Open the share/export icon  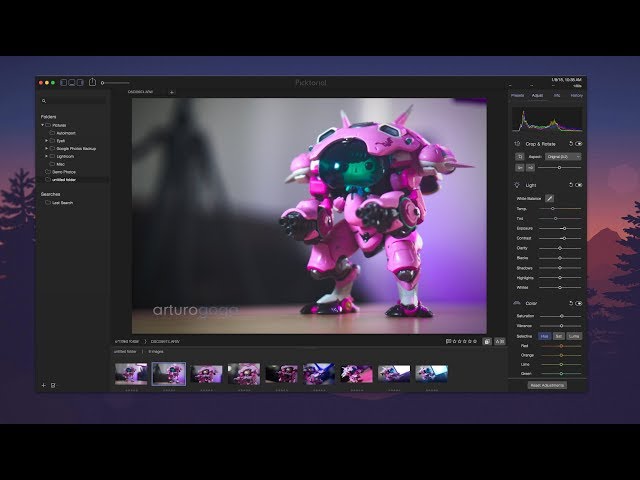tap(92, 82)
